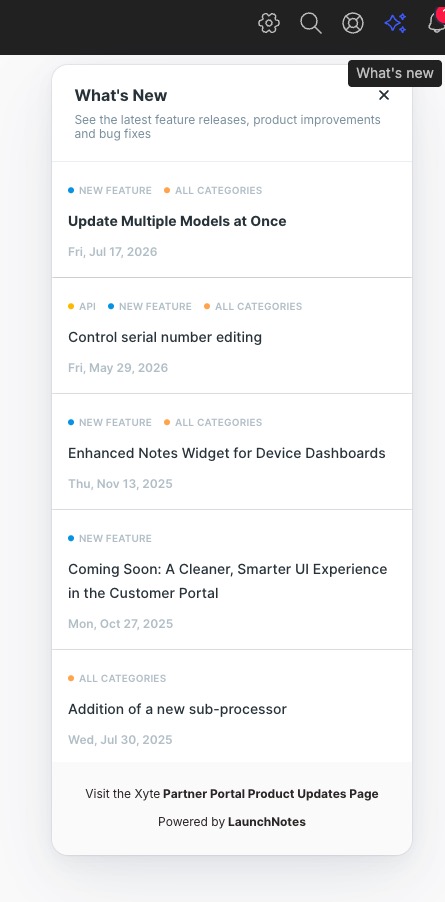Open the notifications bell icon
Viewport: 445px width, 902px height.
coord(436,22)
